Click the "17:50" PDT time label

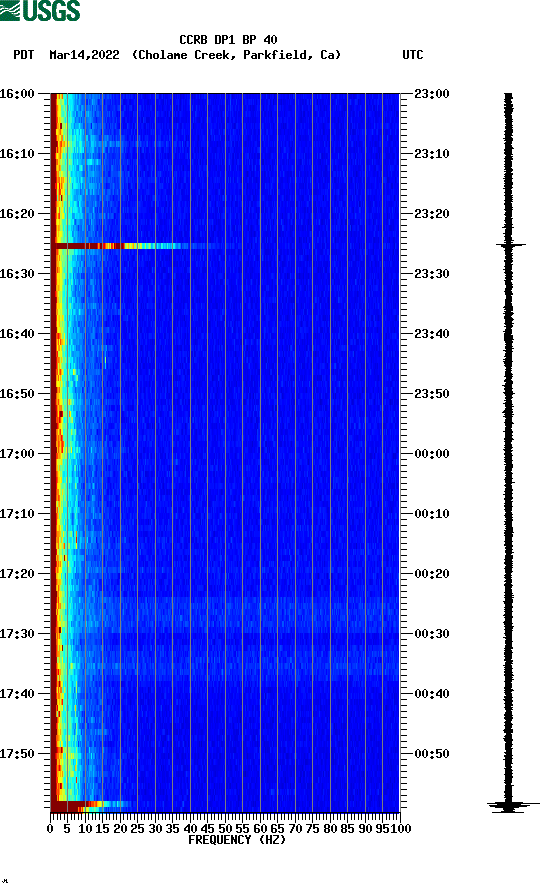pos(17,754)
